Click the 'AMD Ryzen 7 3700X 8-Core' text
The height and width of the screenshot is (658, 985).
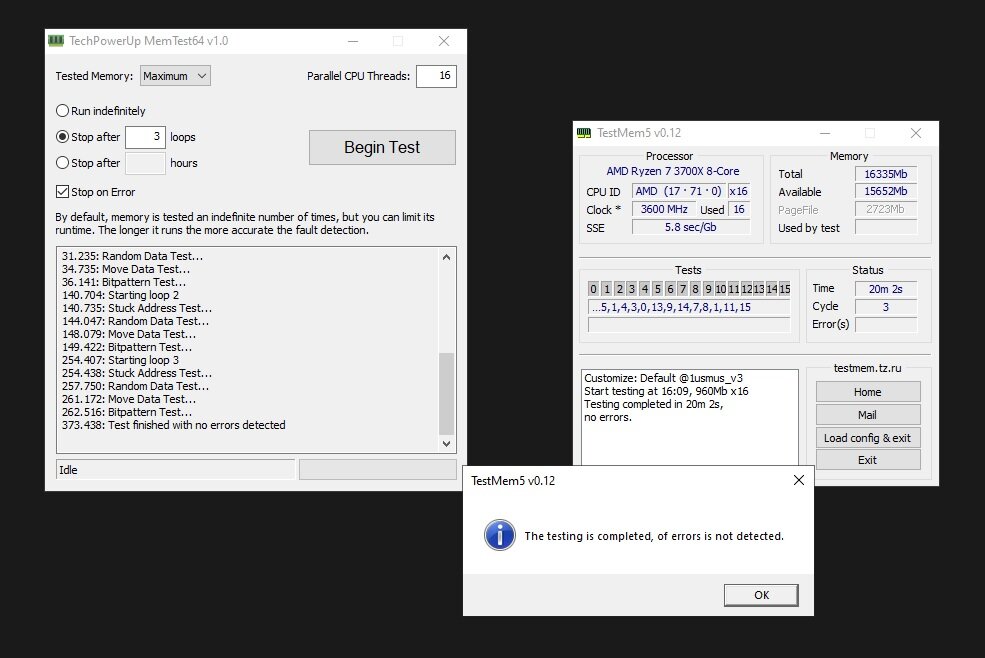pos(672,171)
